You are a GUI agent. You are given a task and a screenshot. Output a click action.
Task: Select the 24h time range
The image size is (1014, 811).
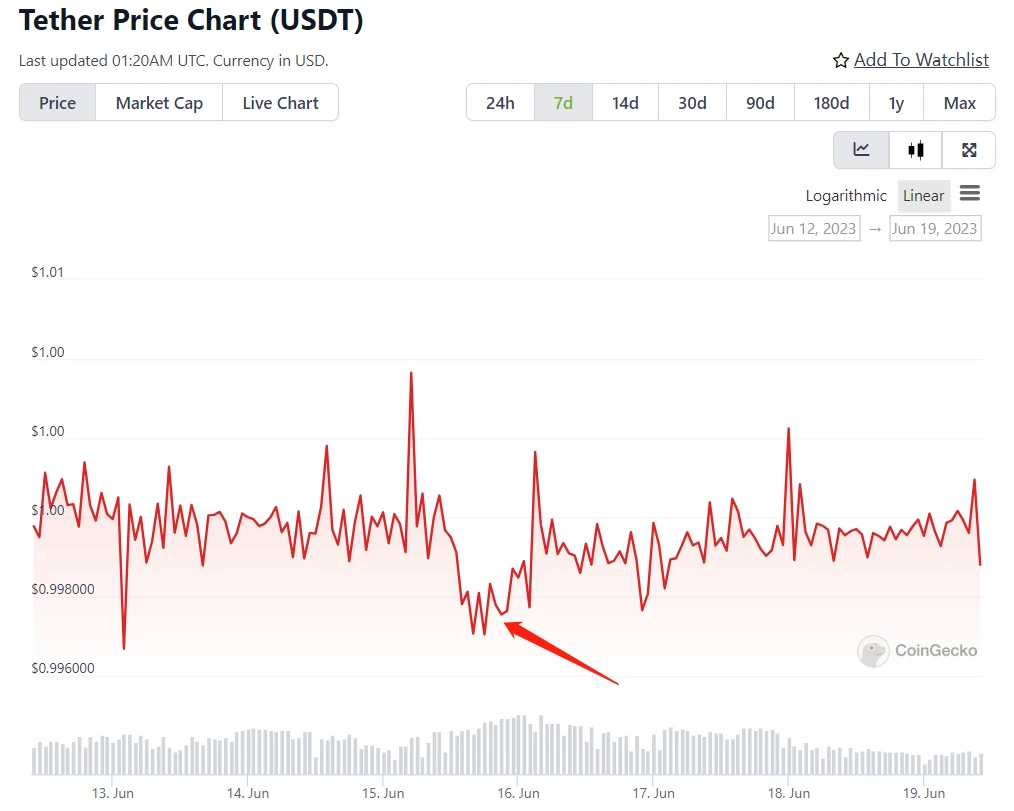[x=500, y=103]
